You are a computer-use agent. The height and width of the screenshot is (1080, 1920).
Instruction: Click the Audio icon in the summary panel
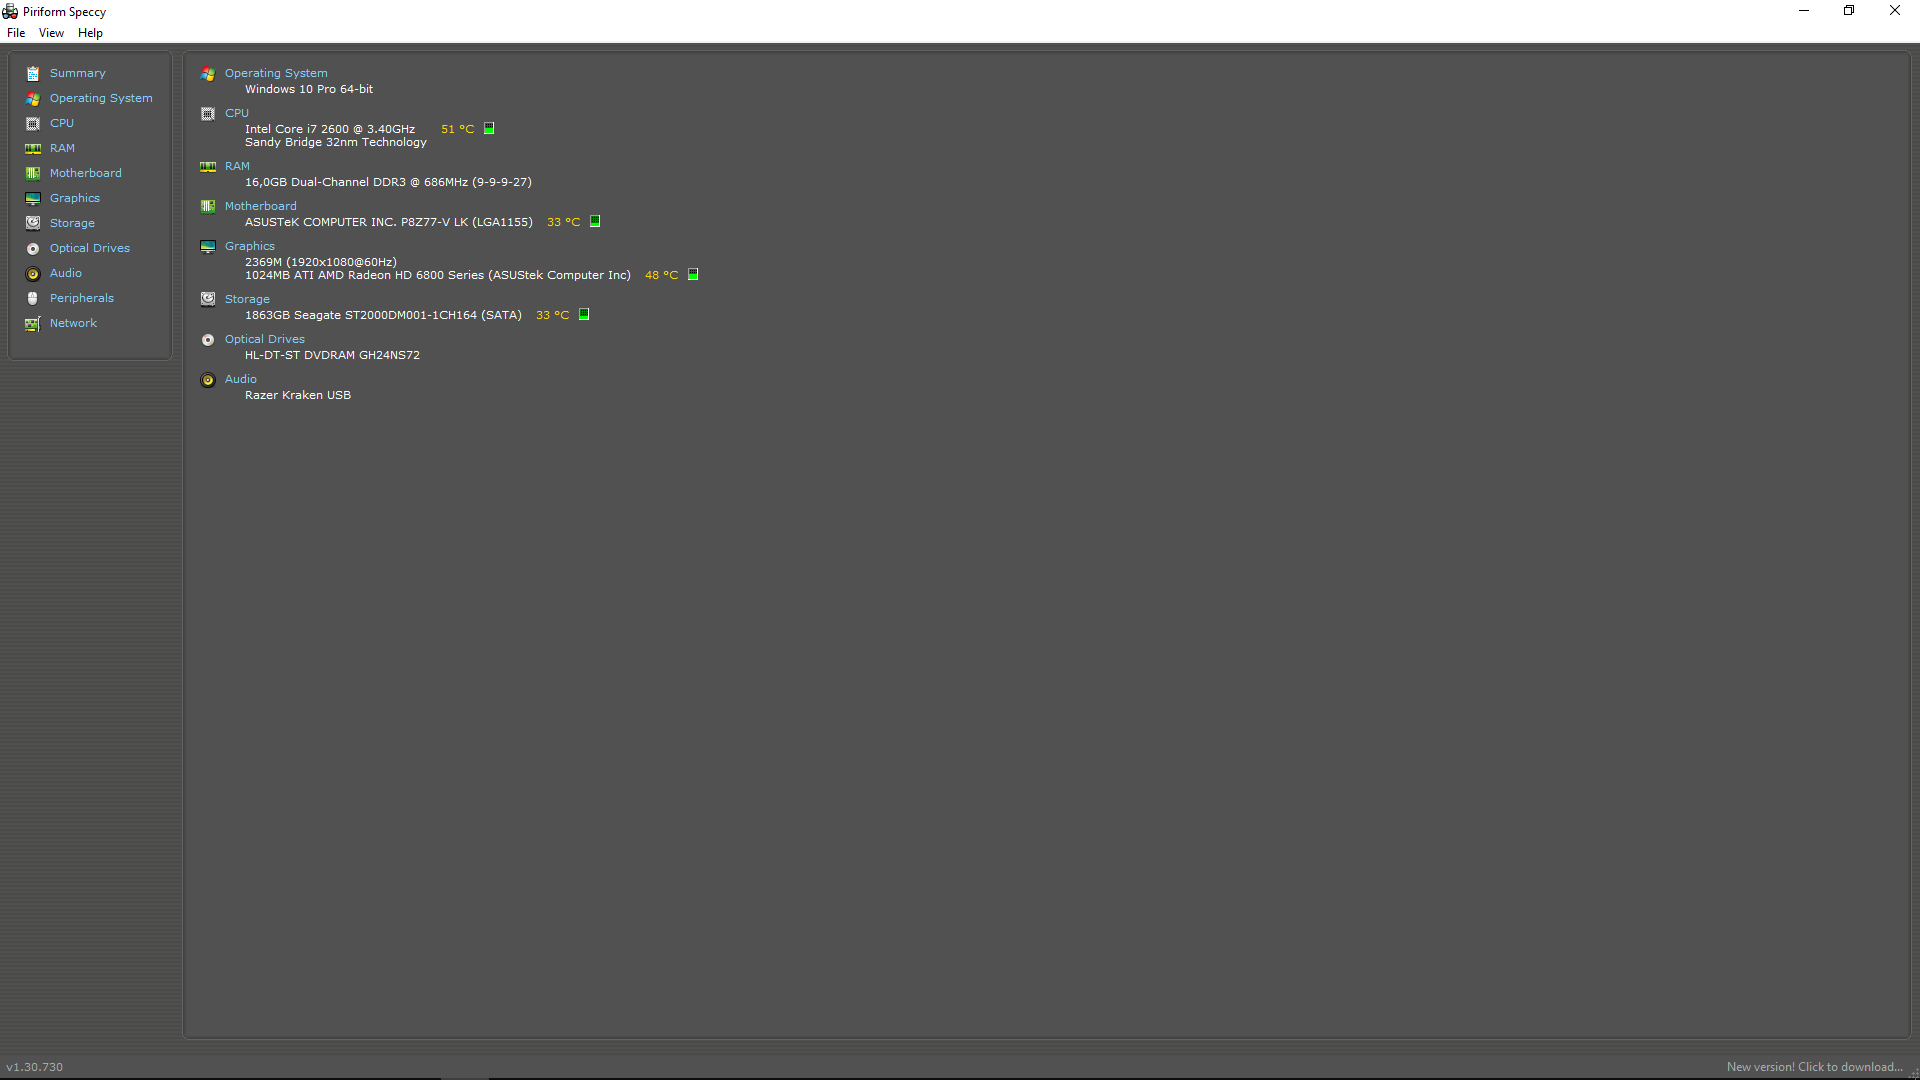point(208,380)
